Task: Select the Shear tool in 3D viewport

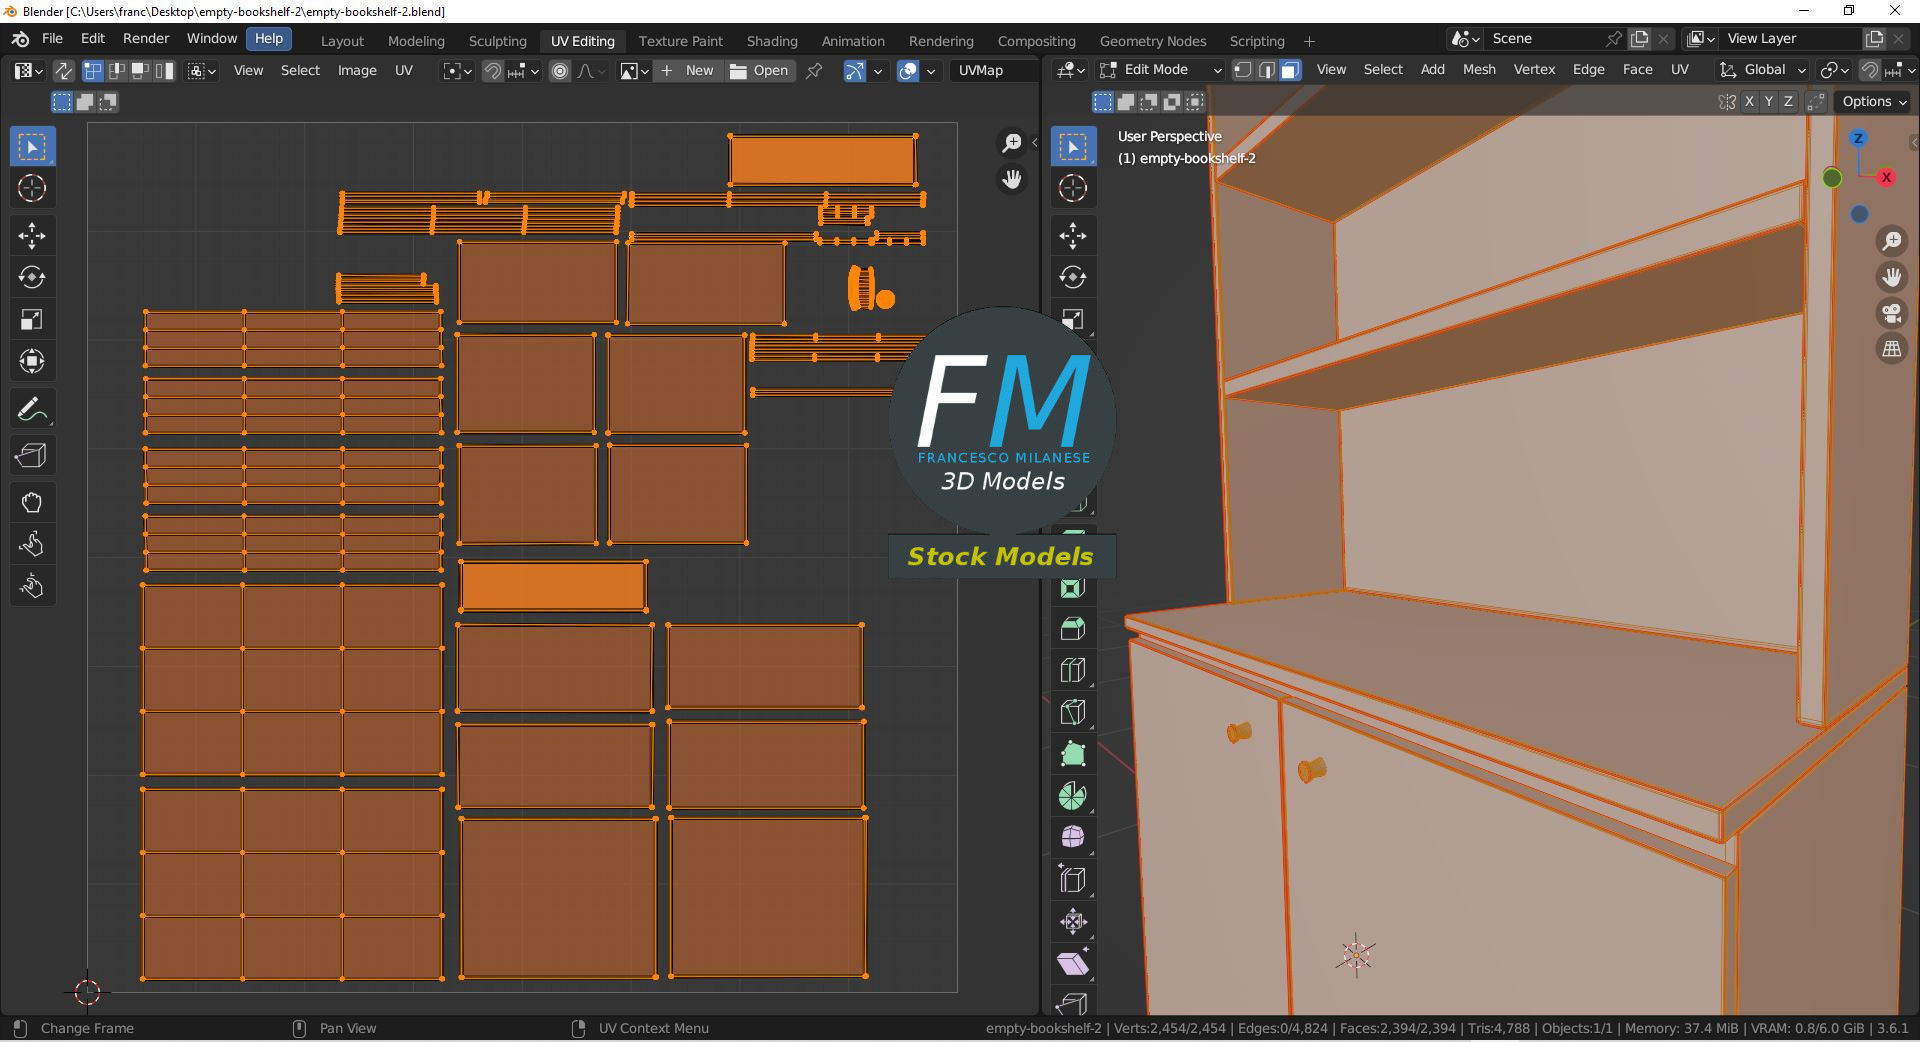Action: 1073,964
